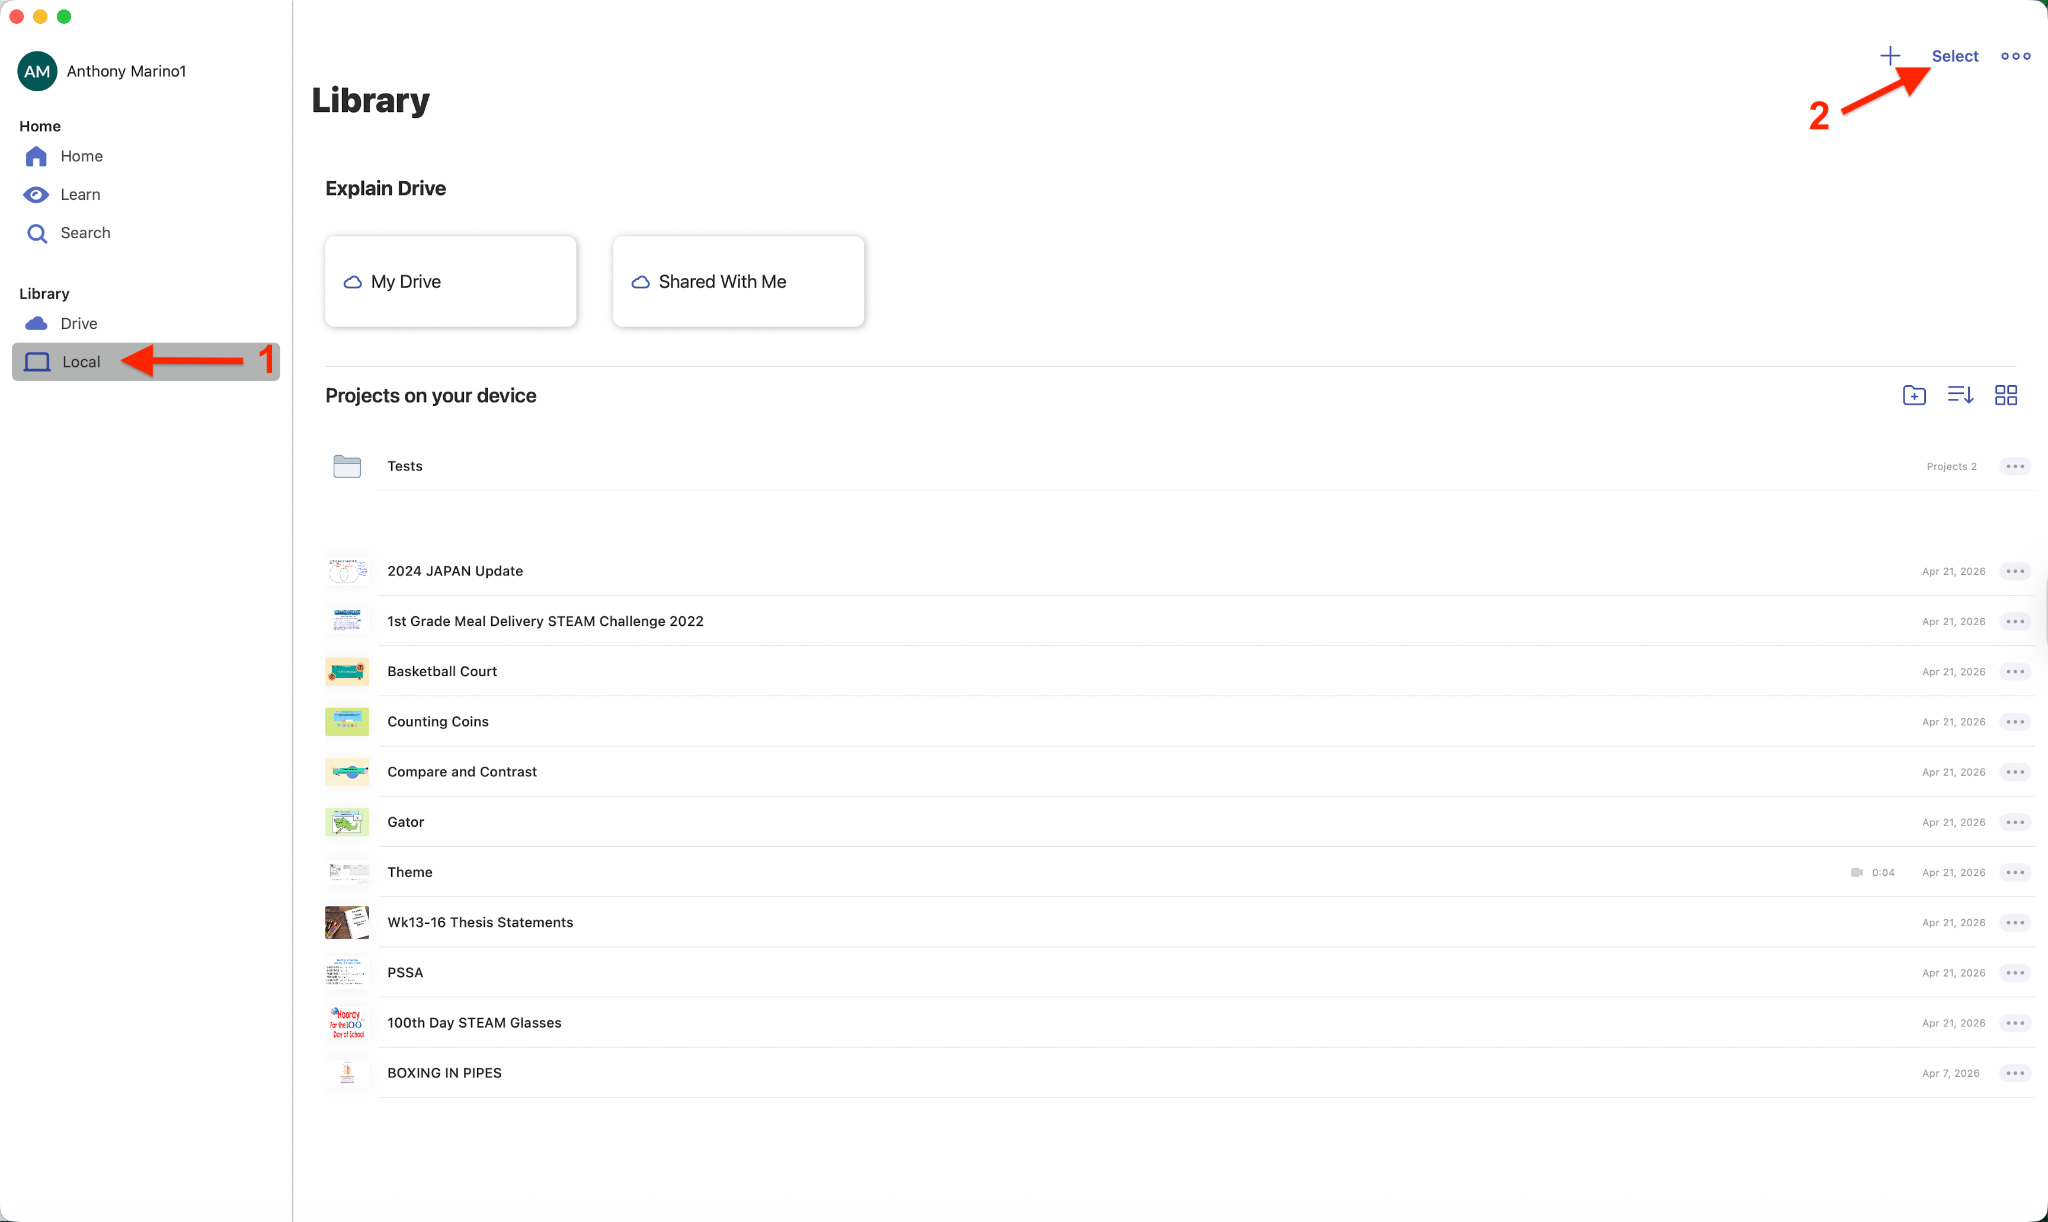Open Home in the sidebar

(x=81, y=156)
